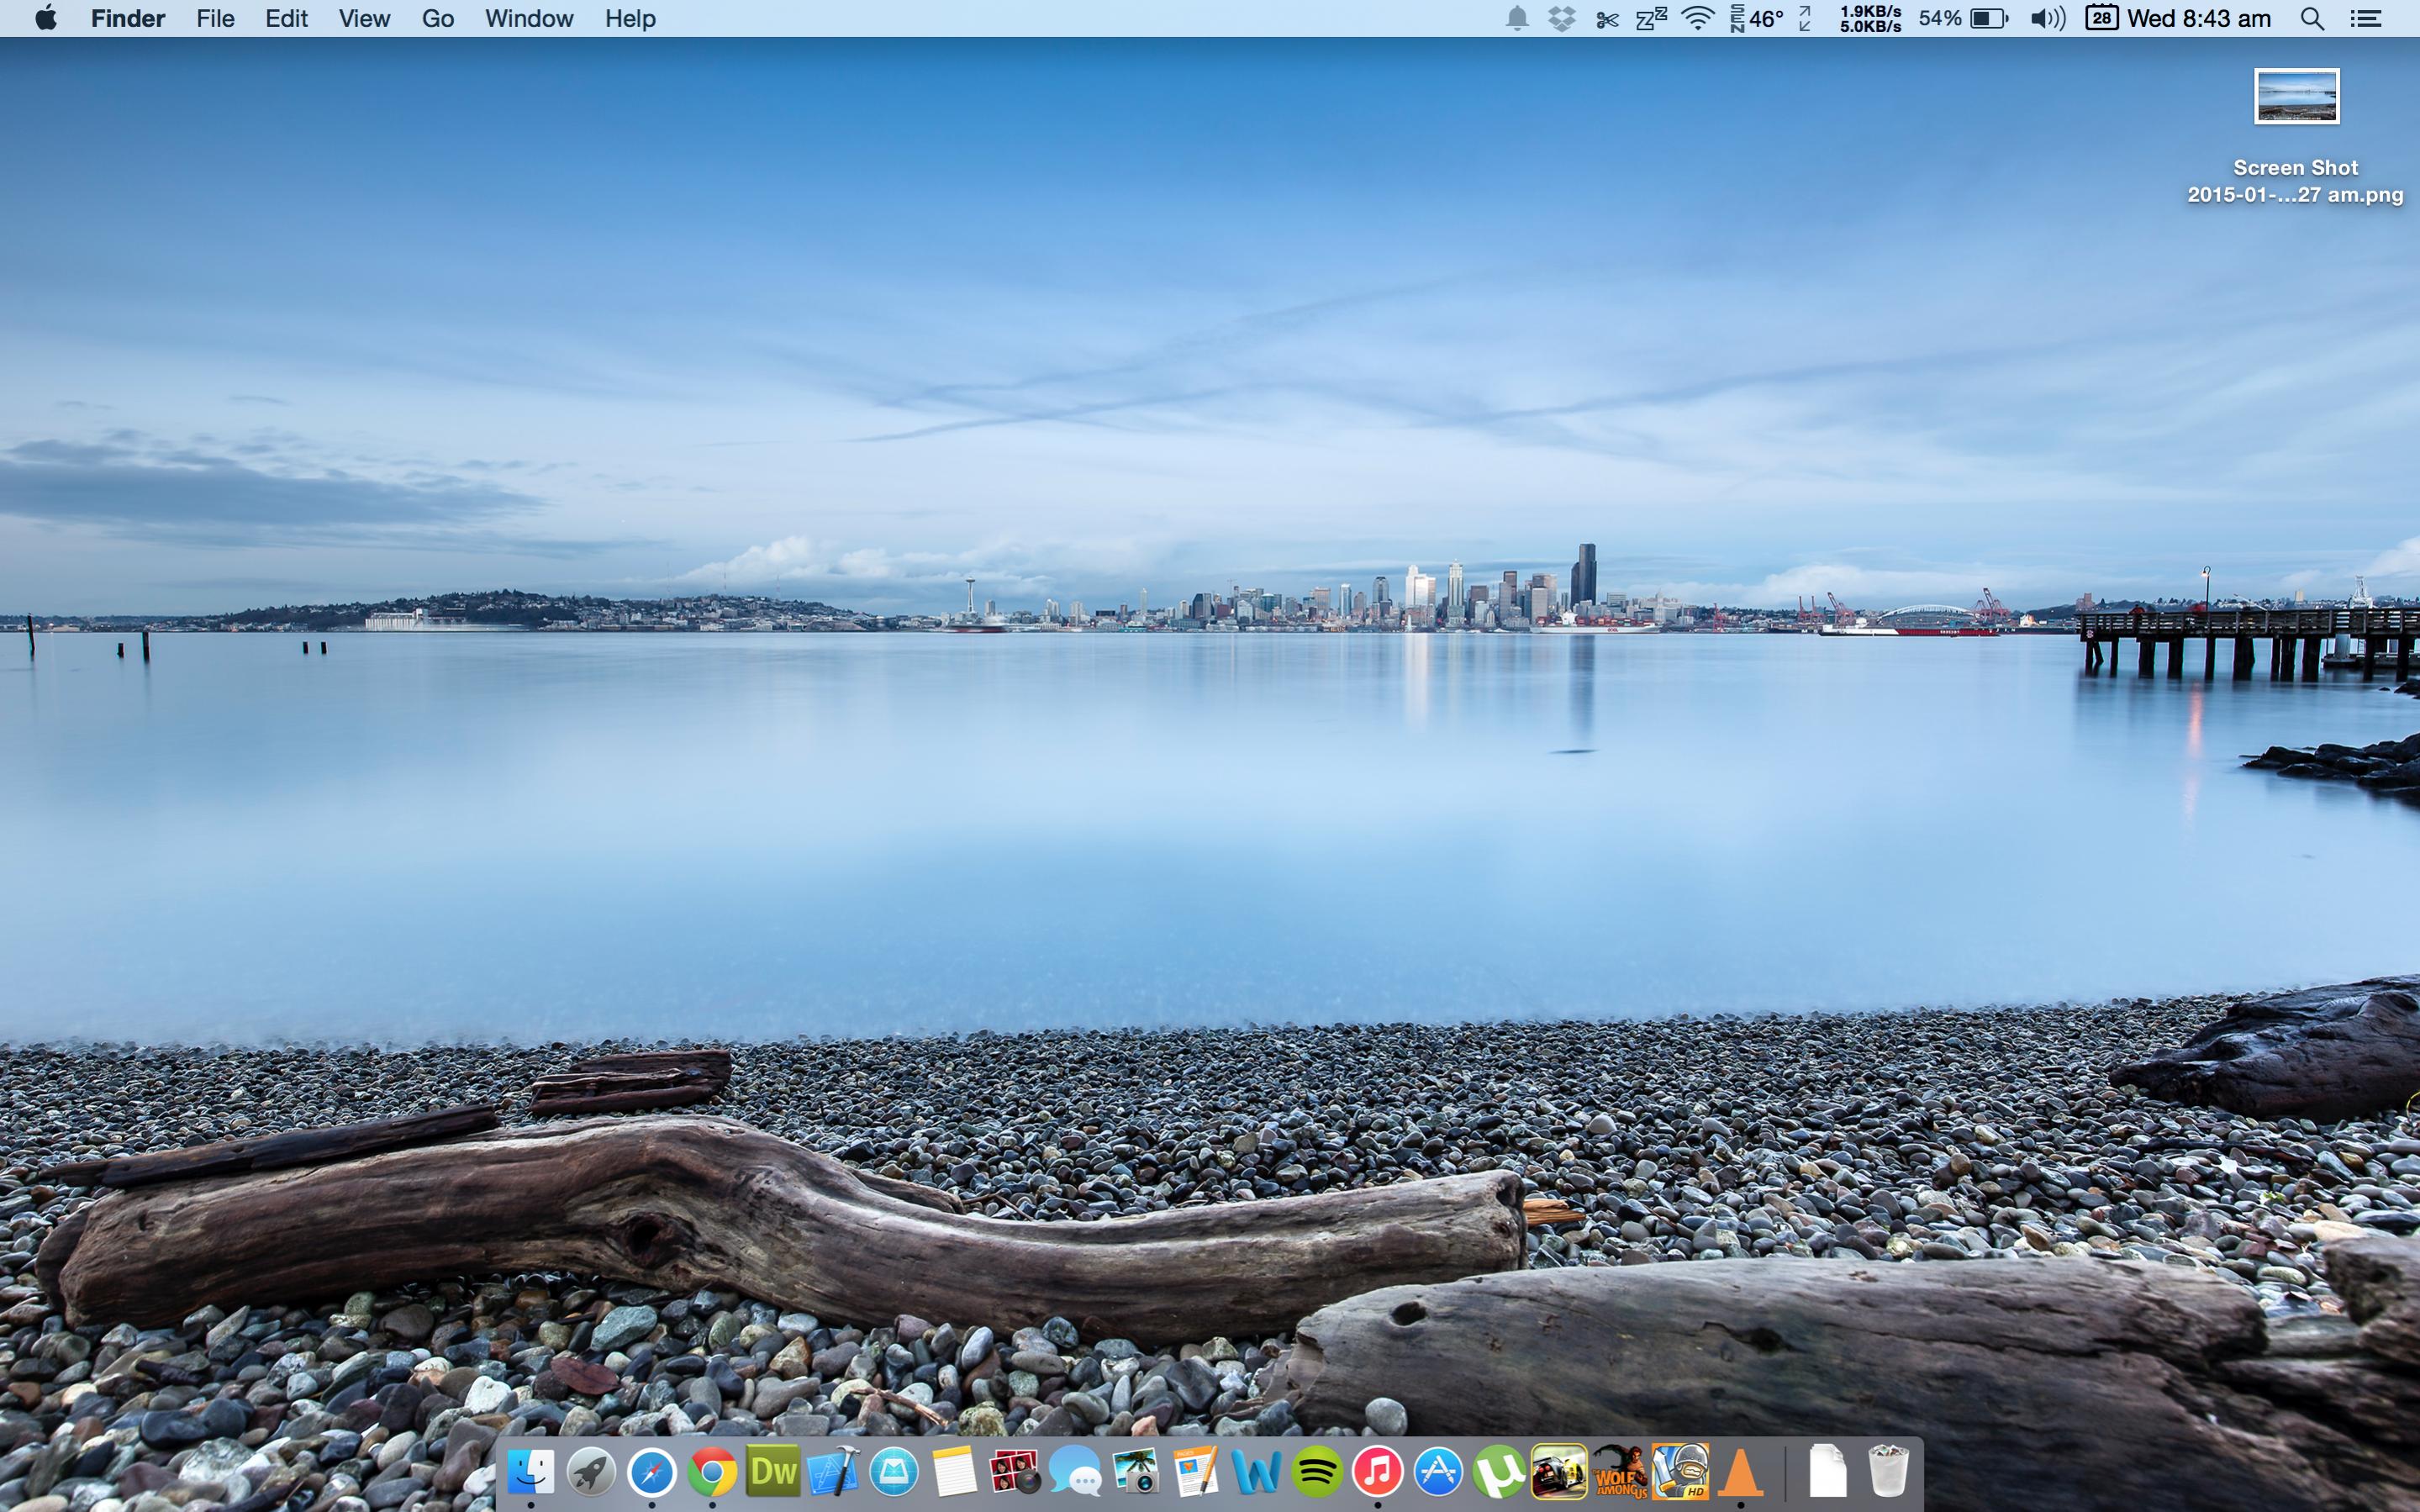Open Photo Booth in dock

pyautogui.click(x=1014, y=1471)
